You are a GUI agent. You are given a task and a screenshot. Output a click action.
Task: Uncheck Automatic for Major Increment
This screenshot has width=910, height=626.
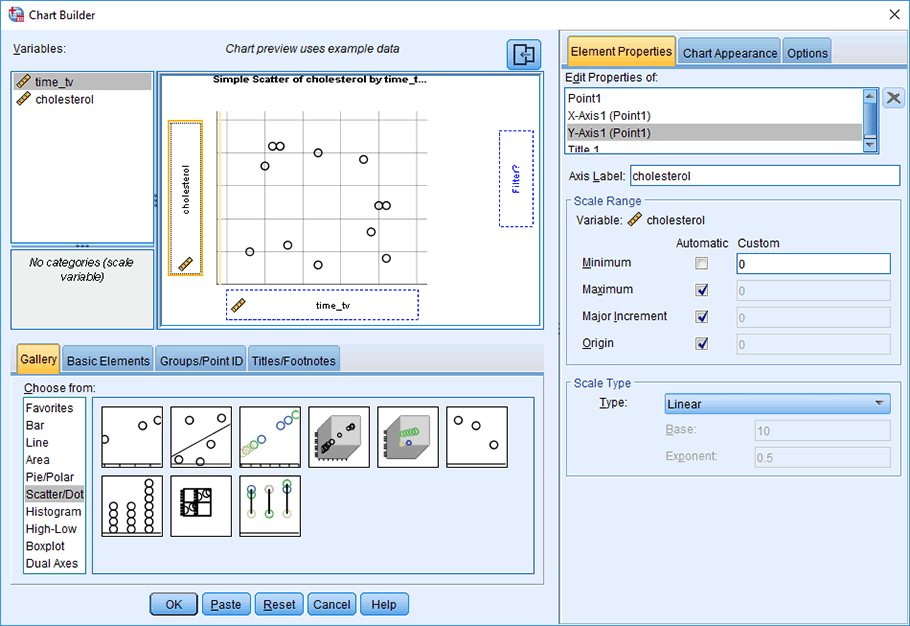[x=701, y=317]
